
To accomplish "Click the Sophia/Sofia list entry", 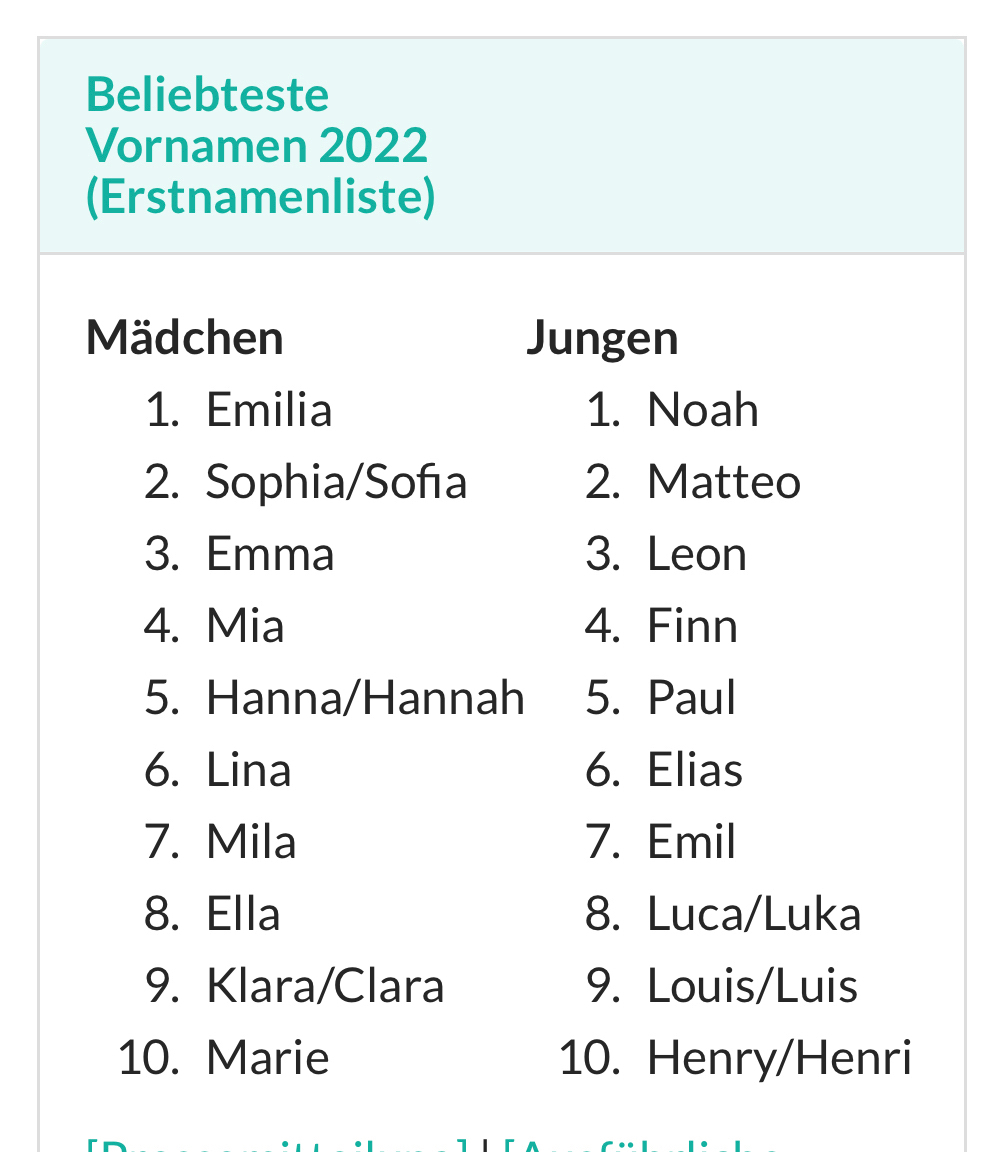I will [336, 482].
